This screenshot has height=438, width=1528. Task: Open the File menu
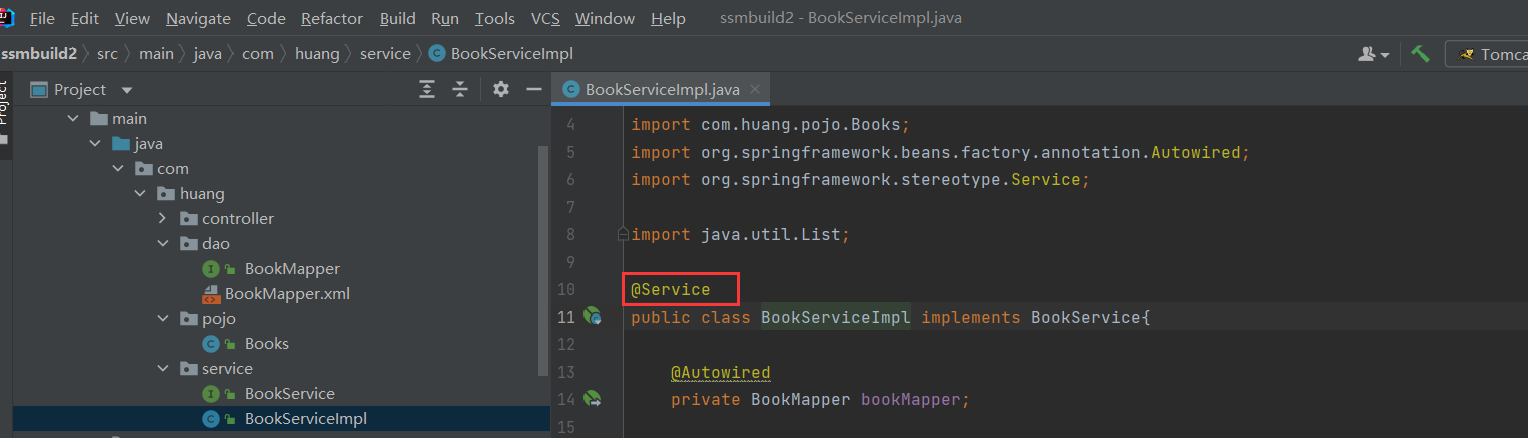coord(42,18)
